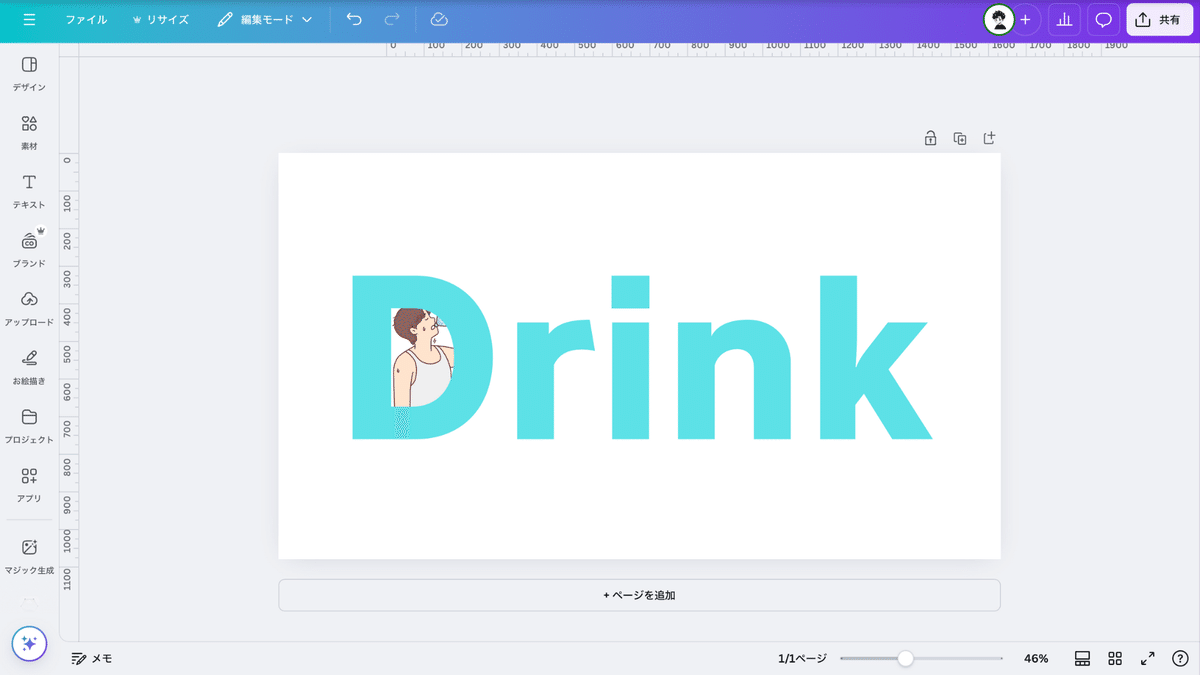Open the マジック生成 panel

coord(29,557)
